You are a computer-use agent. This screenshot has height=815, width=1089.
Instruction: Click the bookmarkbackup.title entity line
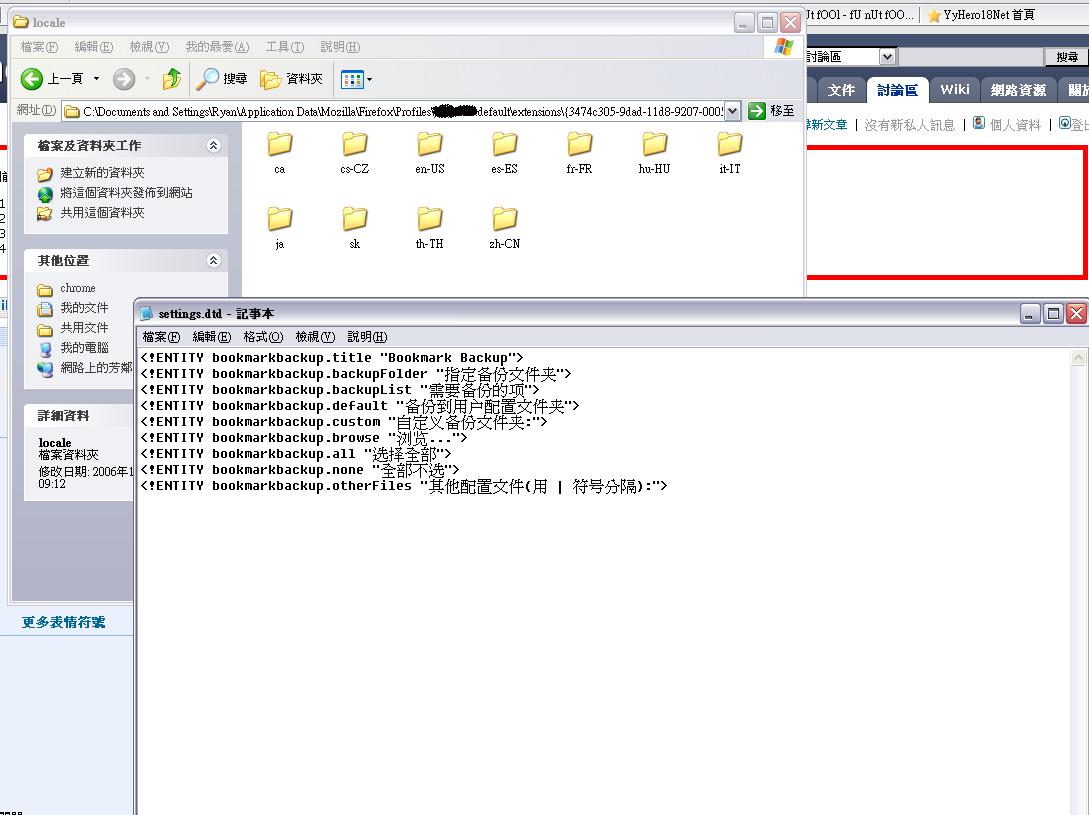click(x=332, y=358)
